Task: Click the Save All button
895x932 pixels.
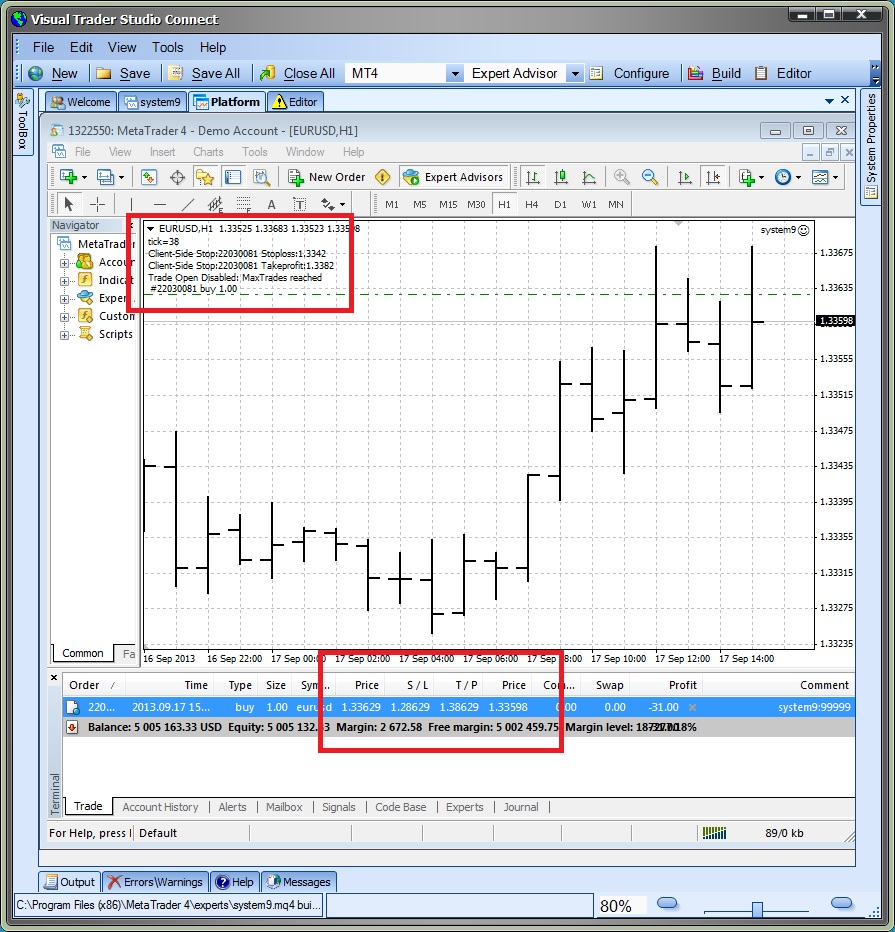Action: (x=204, y=74)
